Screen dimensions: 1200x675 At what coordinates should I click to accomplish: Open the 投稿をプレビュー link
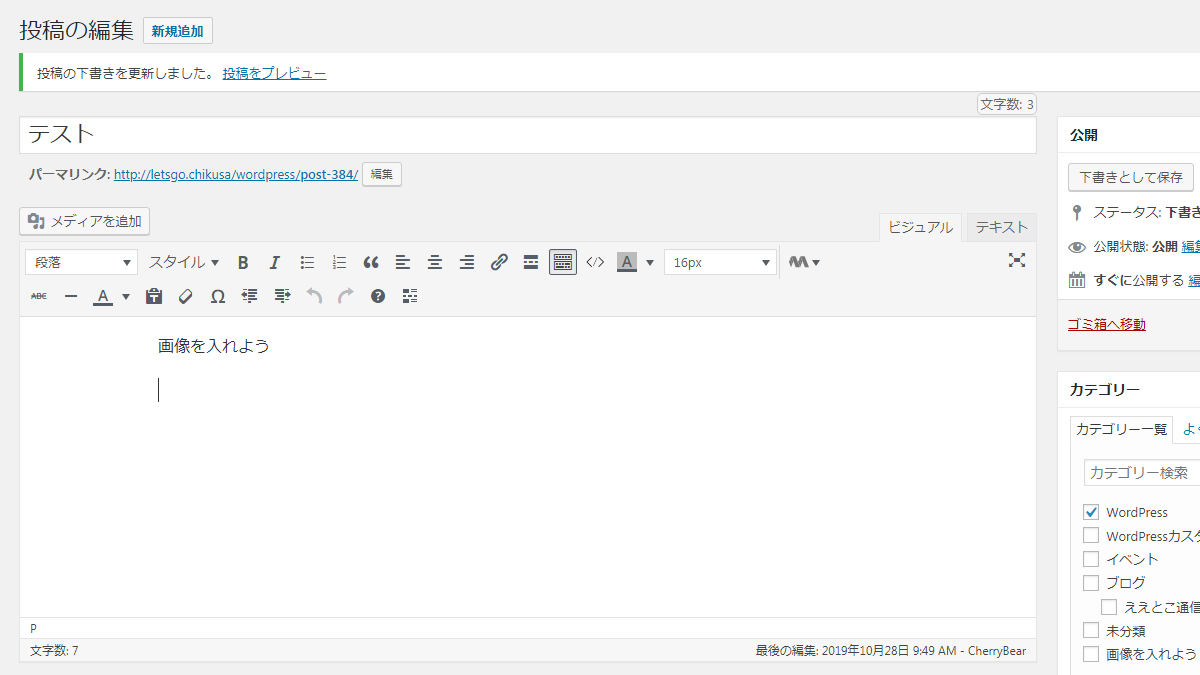(274, 73)
